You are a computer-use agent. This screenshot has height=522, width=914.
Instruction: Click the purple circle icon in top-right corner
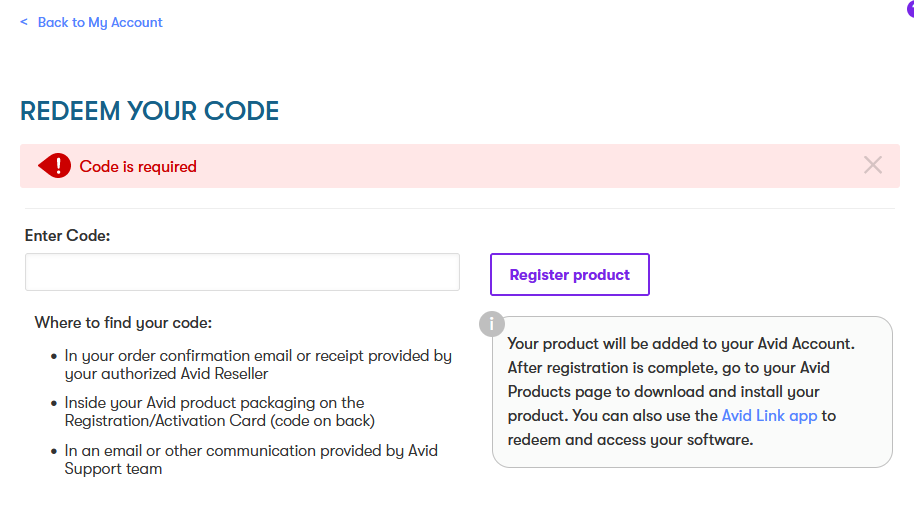pos(909,7)
